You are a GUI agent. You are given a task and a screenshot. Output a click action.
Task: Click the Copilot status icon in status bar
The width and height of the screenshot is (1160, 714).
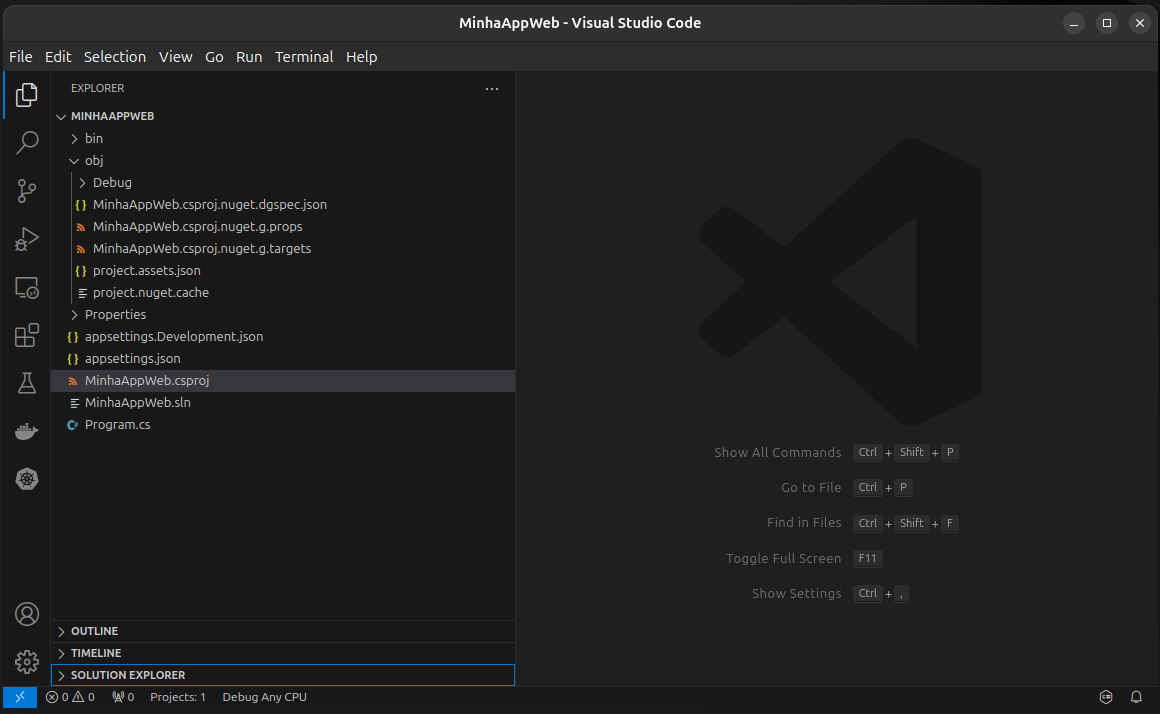[x=1106, y=697]
